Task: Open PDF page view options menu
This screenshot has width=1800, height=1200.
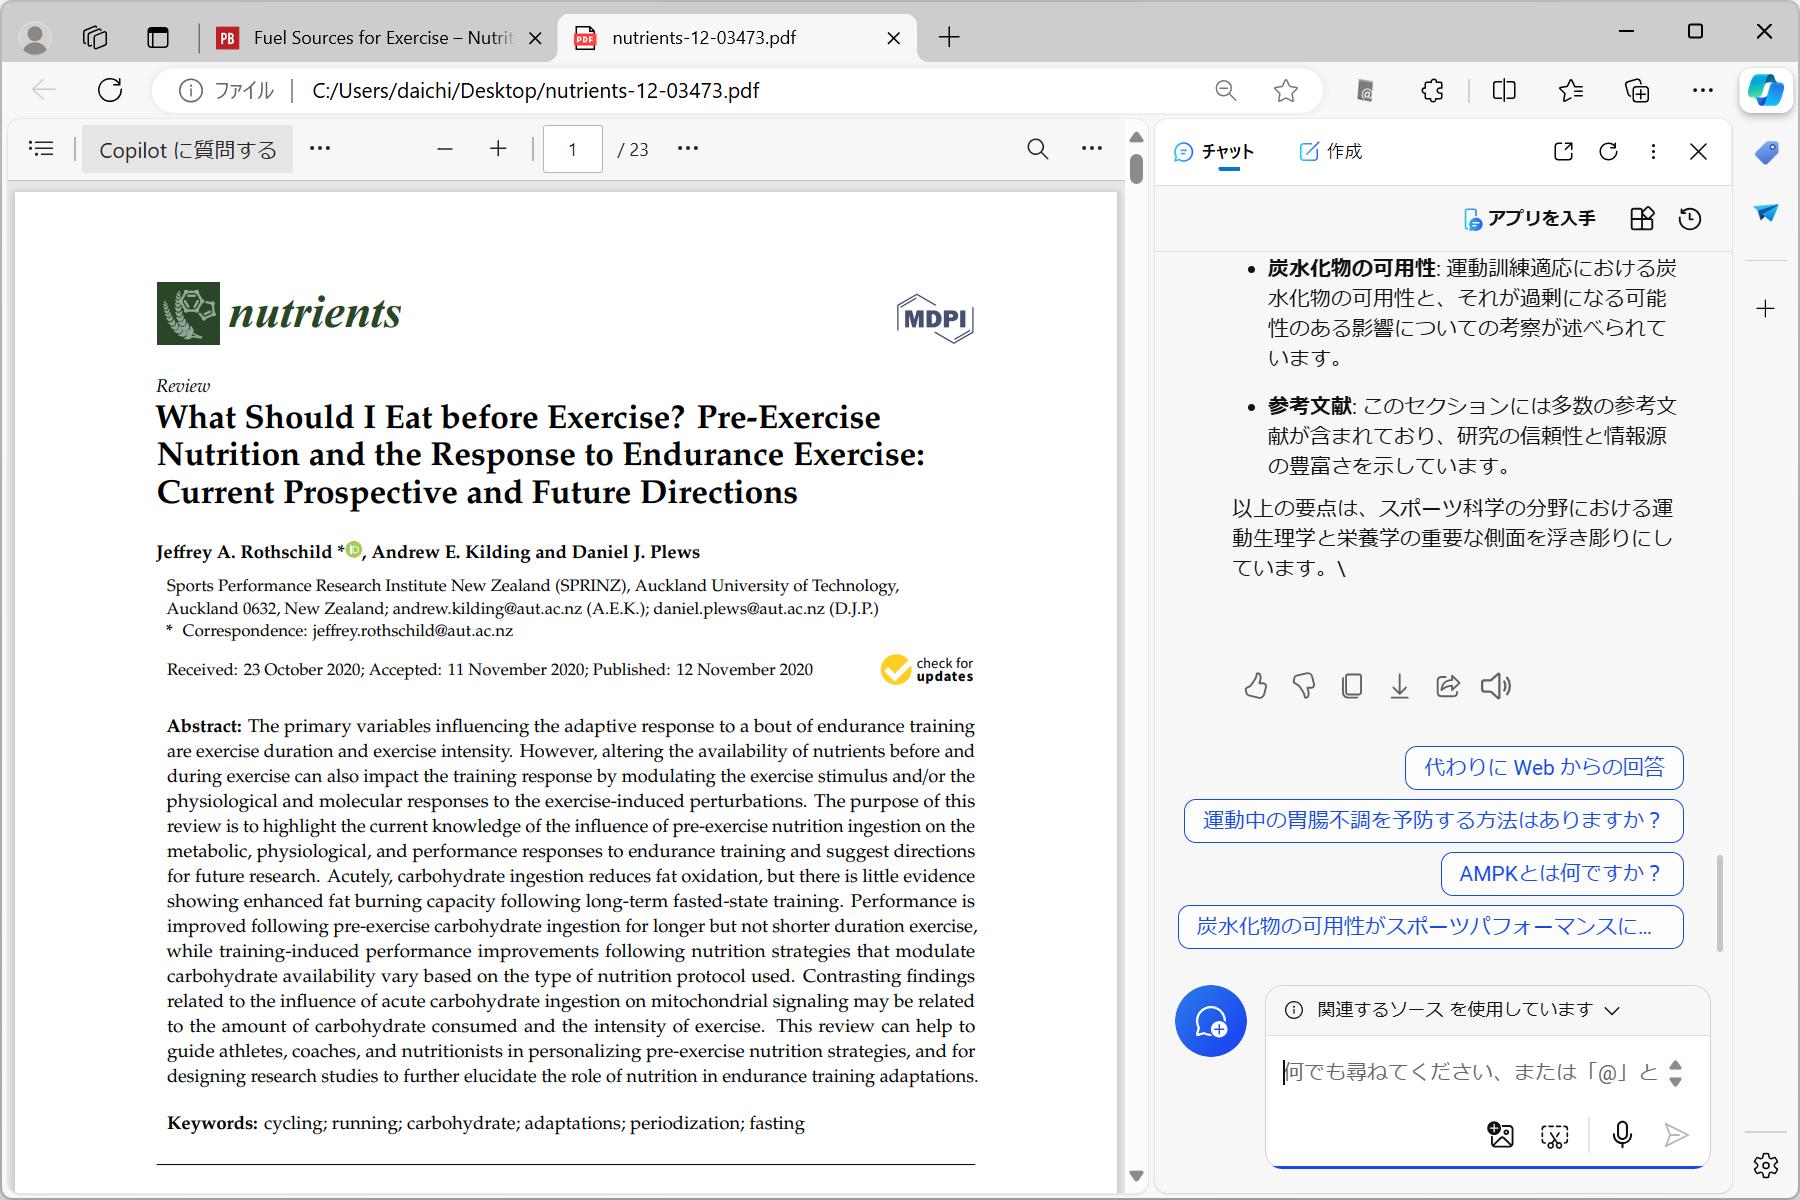Action: (x=688, y=149)
